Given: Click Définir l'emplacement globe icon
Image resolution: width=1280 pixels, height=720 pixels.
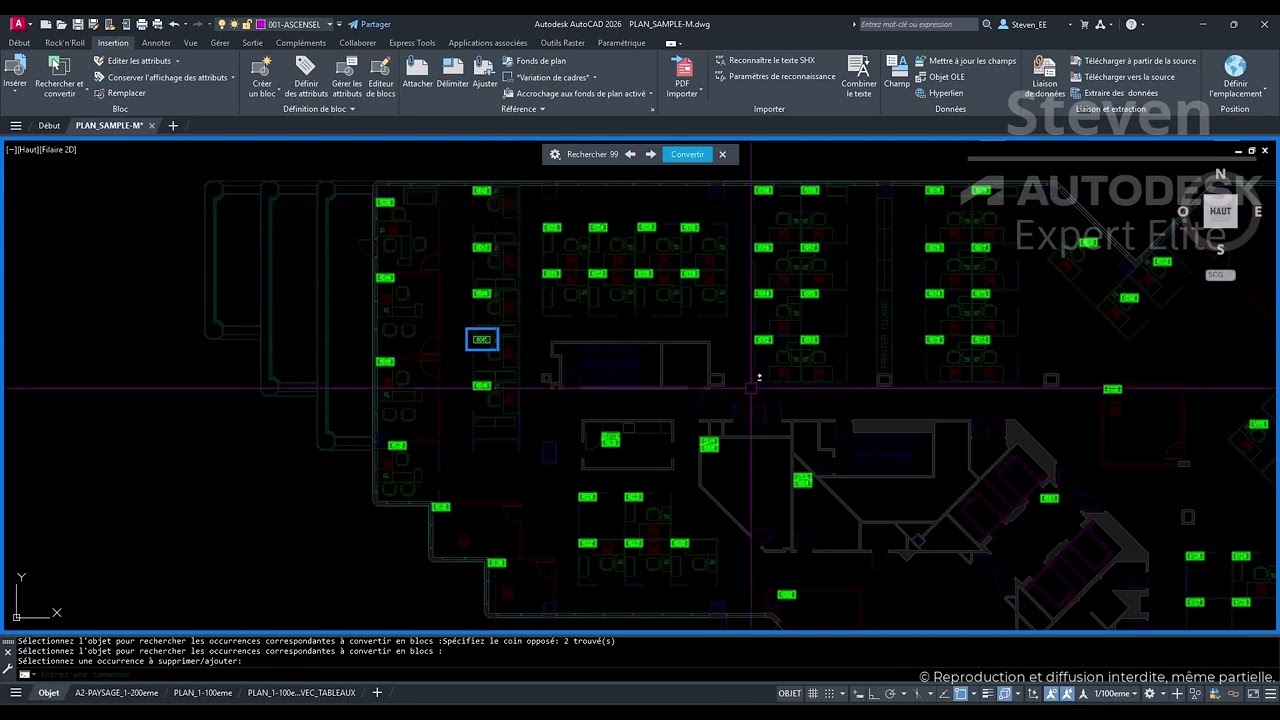Looking at the screenshot, I should click(1235, 67).
